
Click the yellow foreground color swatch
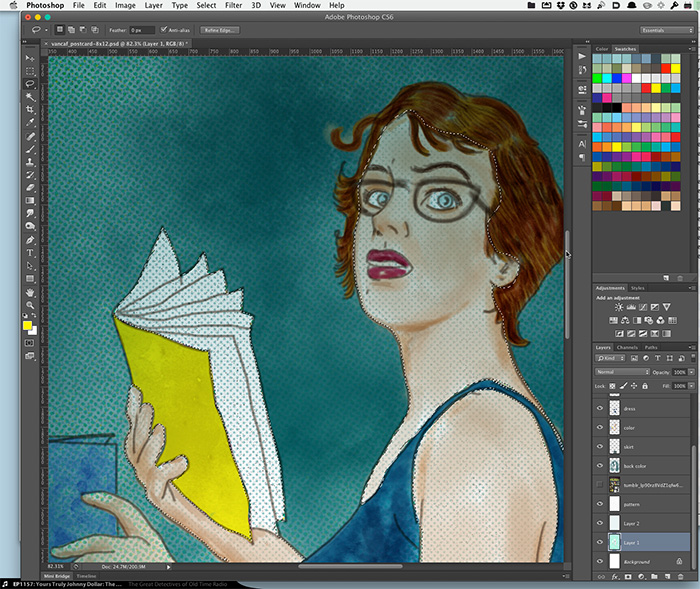(x=27, y=323)
